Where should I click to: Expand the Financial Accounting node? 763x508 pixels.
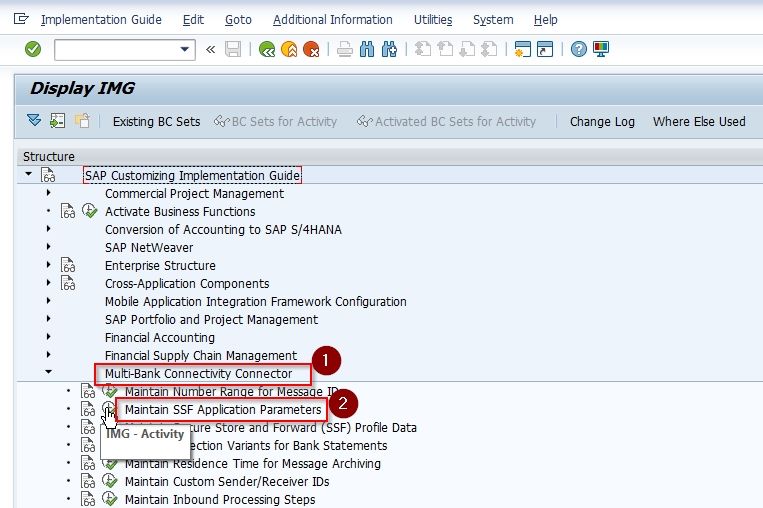pos(48,337)
